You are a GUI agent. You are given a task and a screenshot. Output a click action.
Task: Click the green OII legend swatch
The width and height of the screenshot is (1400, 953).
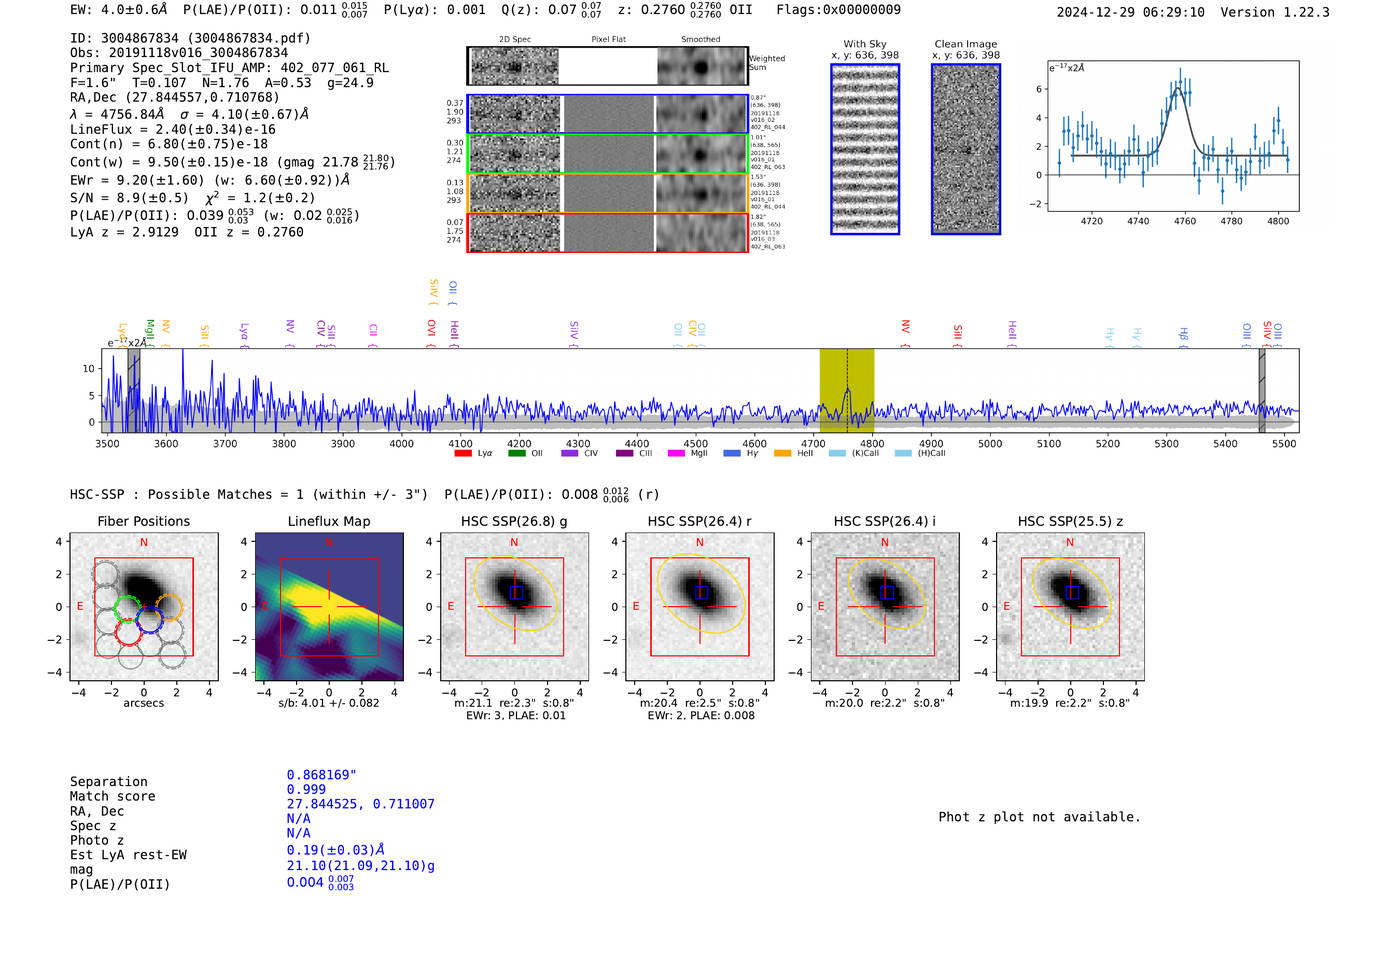(516, 453)
